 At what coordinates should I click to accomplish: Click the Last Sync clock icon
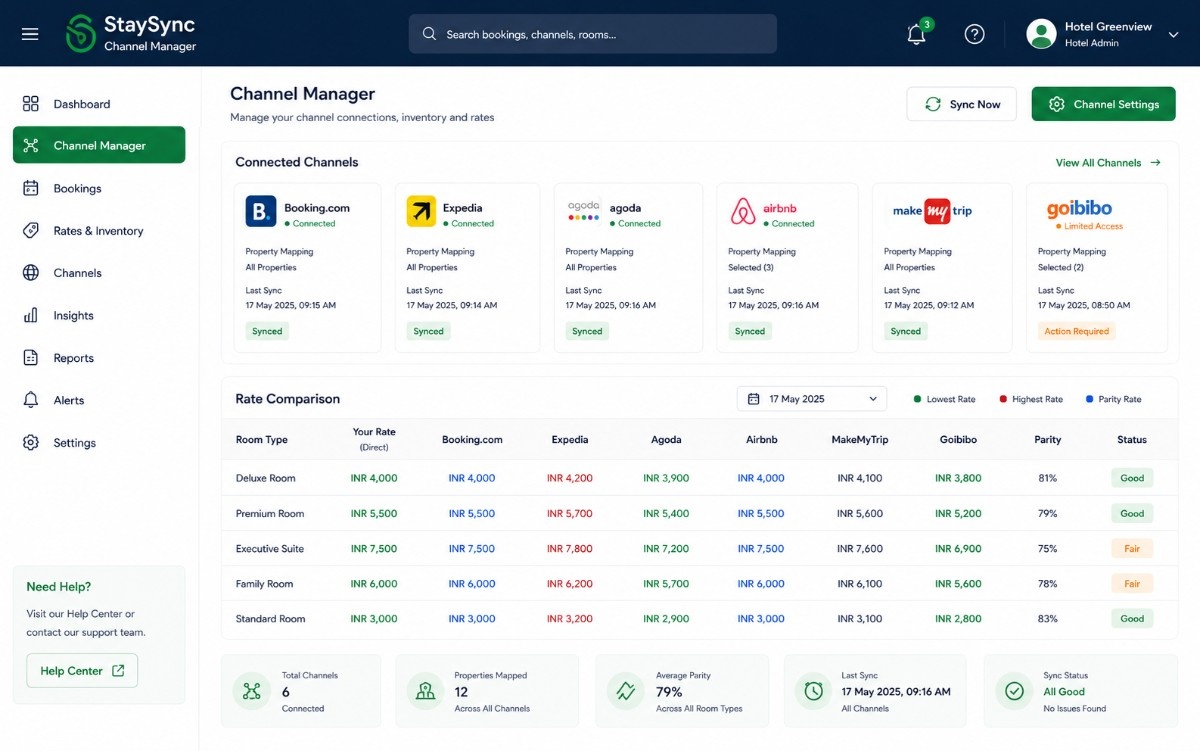point(814,691)
